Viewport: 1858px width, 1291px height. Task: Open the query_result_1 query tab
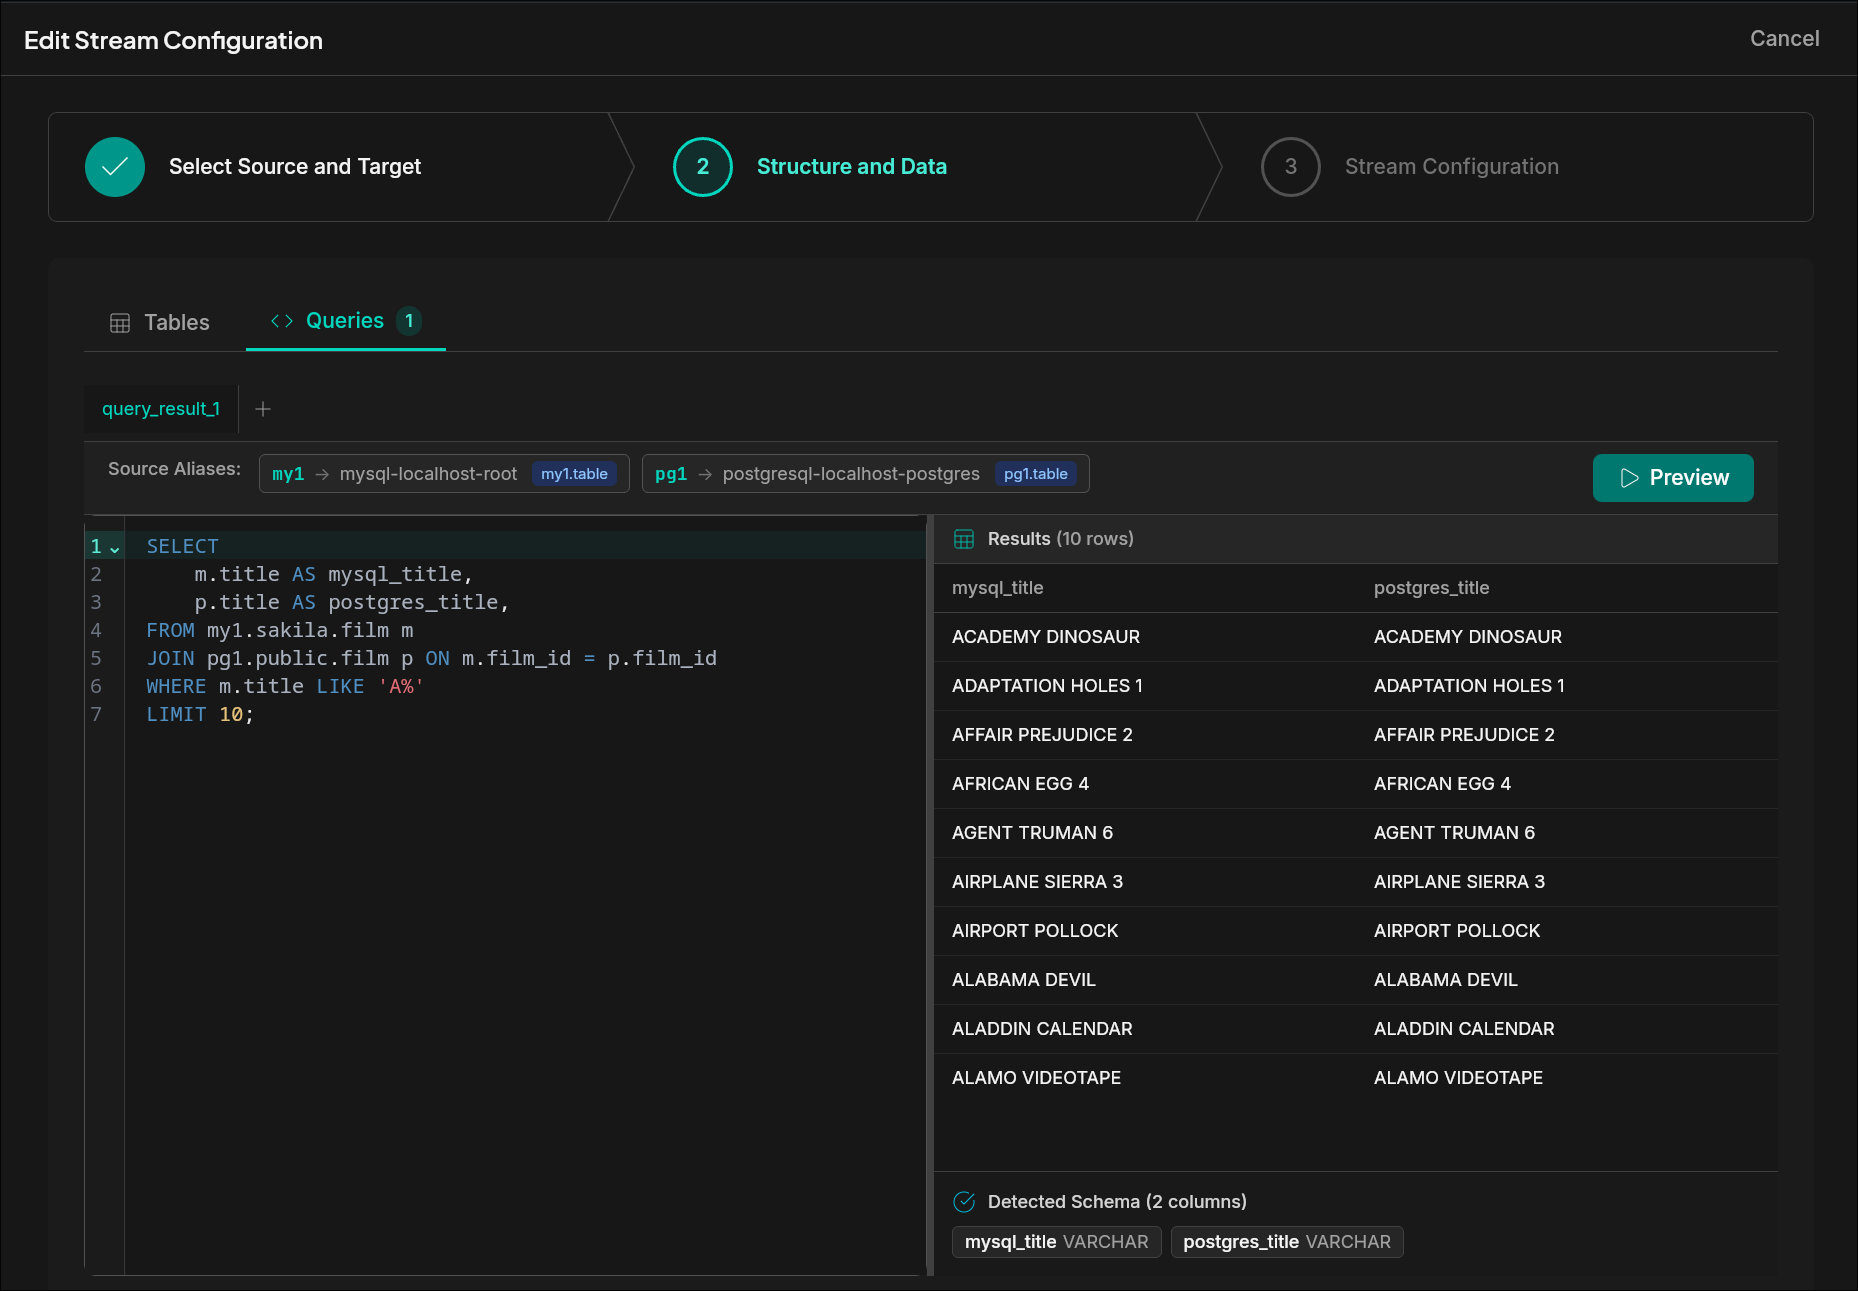click(161, 409)
